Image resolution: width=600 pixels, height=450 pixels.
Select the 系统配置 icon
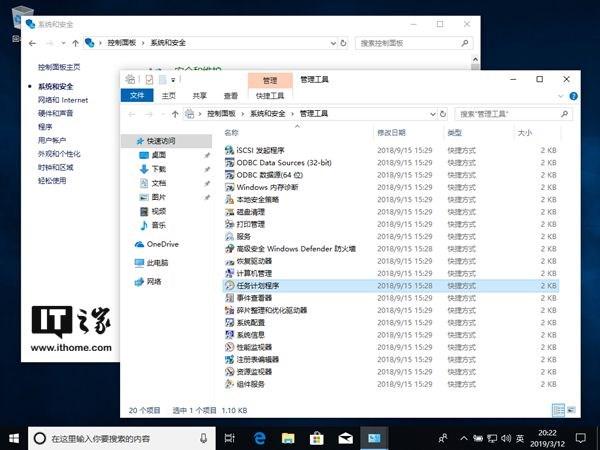tap(229, 322)
